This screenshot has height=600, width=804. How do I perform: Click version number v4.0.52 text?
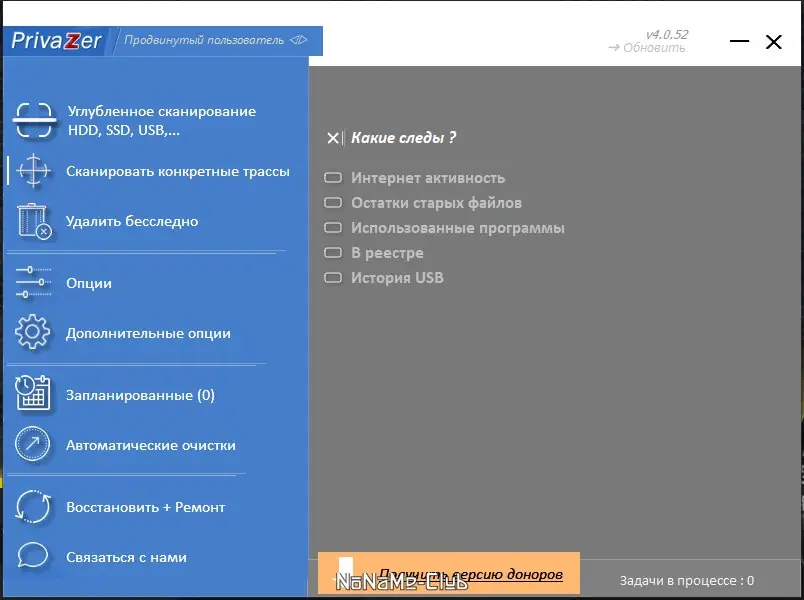click(x=667, y=34)
